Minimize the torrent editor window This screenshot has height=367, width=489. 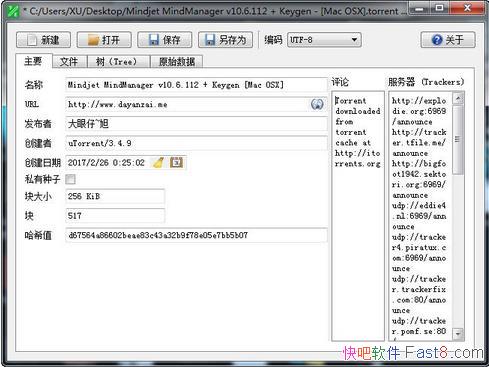(420, 8)
